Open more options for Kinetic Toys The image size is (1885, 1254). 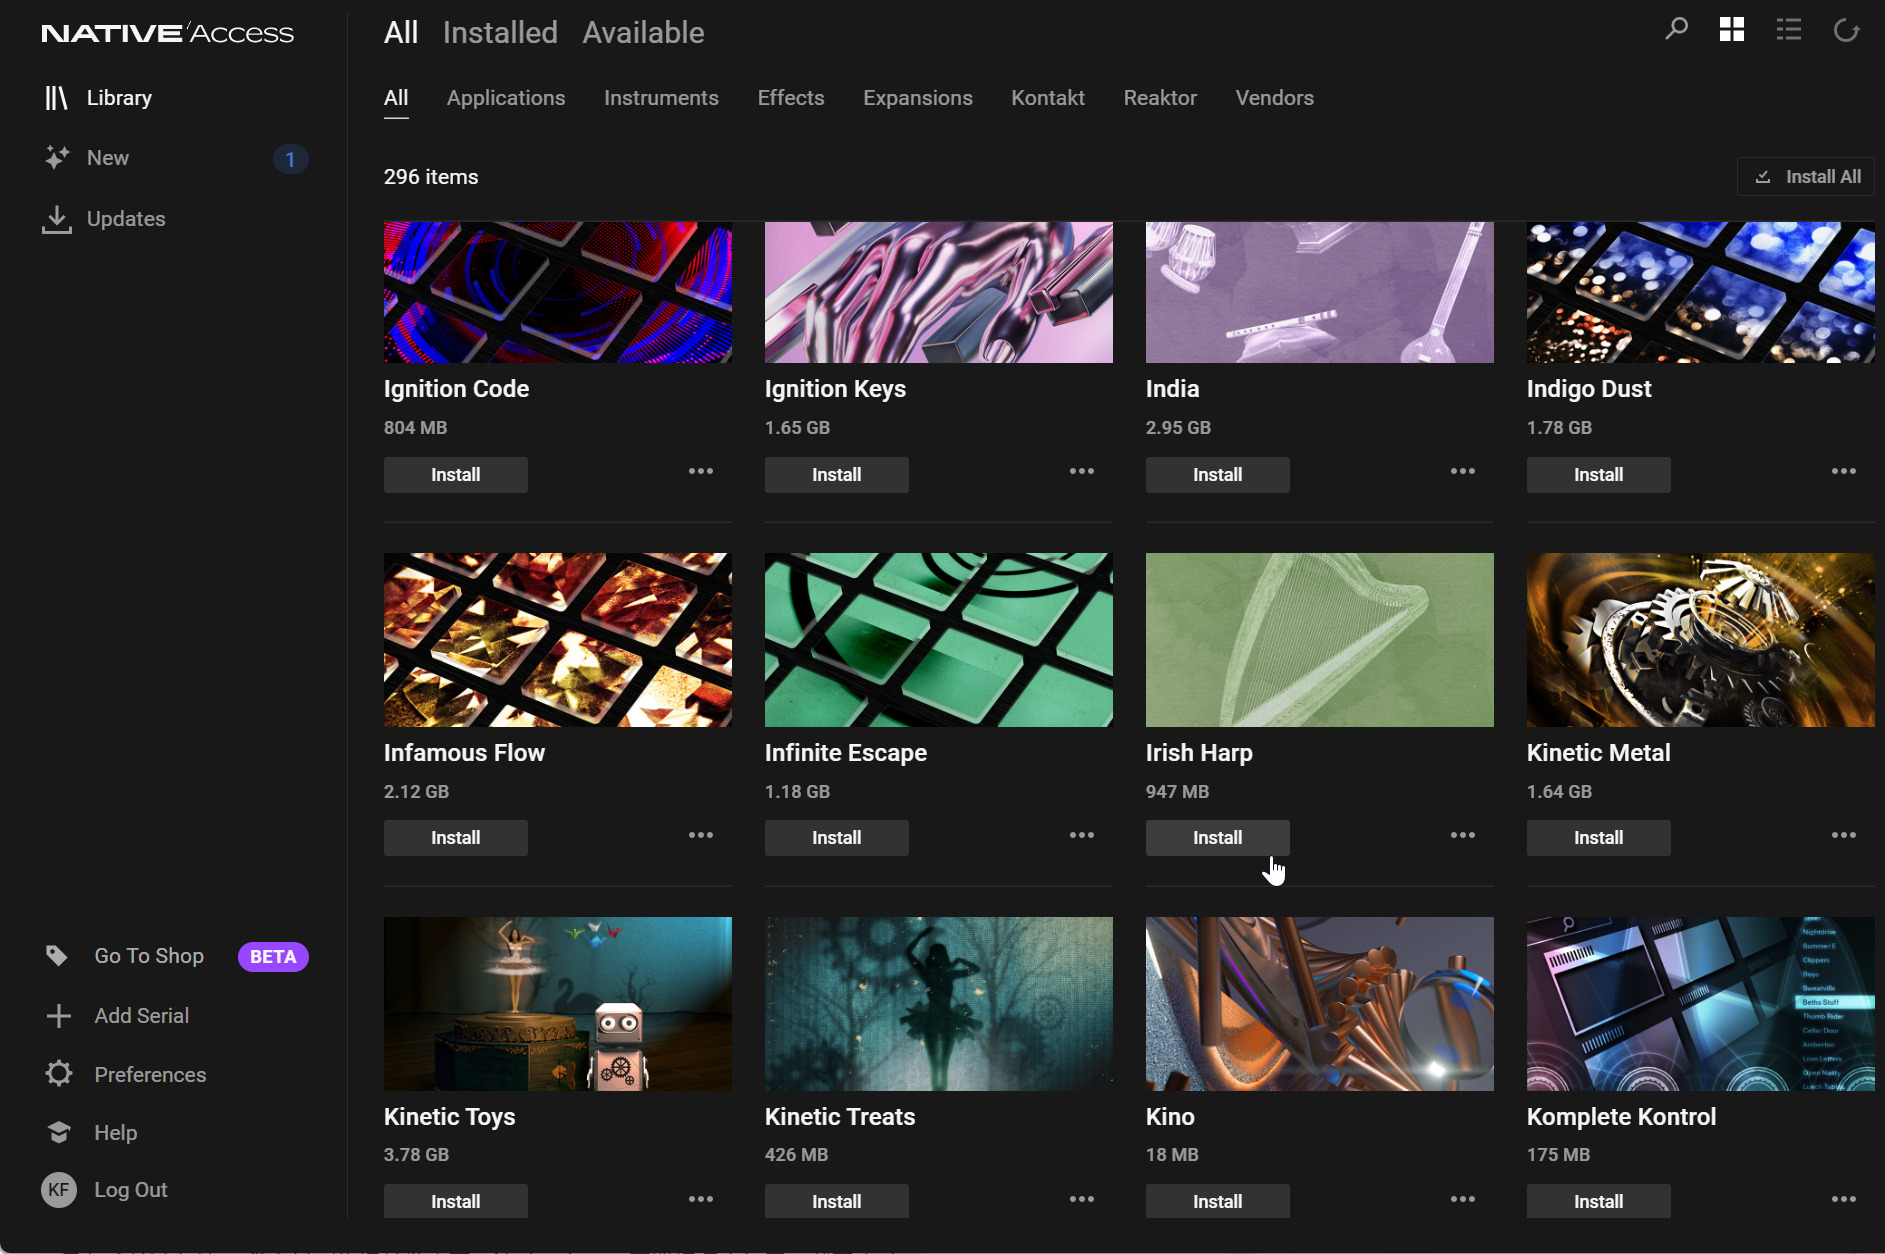pos(701,1199)
